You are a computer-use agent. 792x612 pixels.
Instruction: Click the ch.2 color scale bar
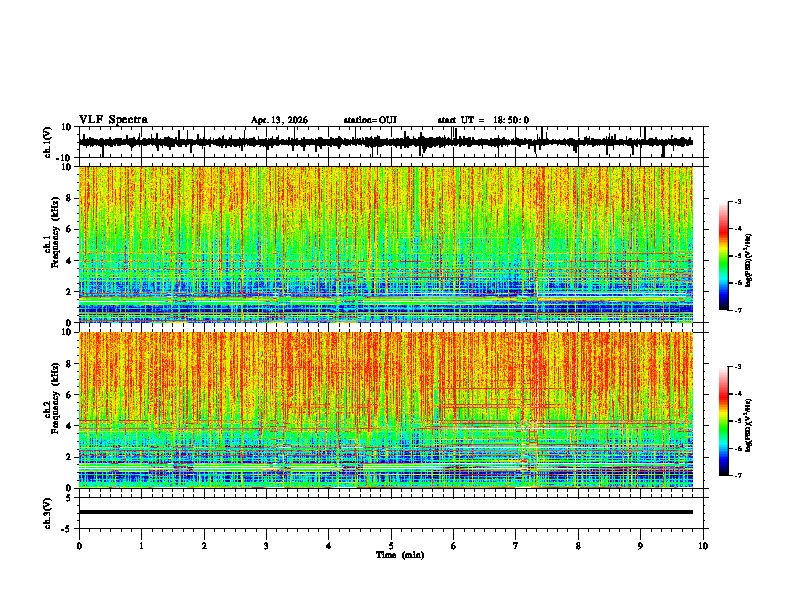tap(723, 421)
